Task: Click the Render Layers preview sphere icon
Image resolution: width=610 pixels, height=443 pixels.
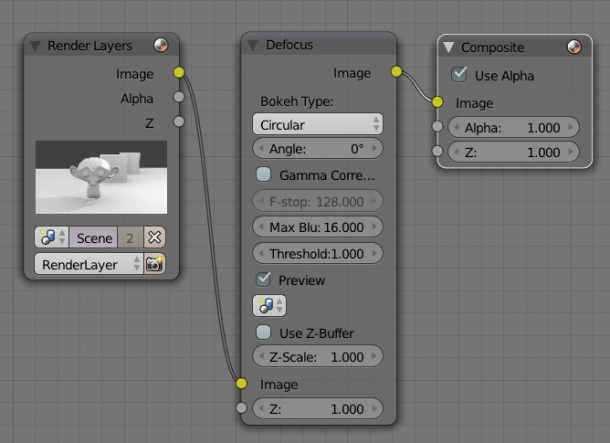Action: 161,46
